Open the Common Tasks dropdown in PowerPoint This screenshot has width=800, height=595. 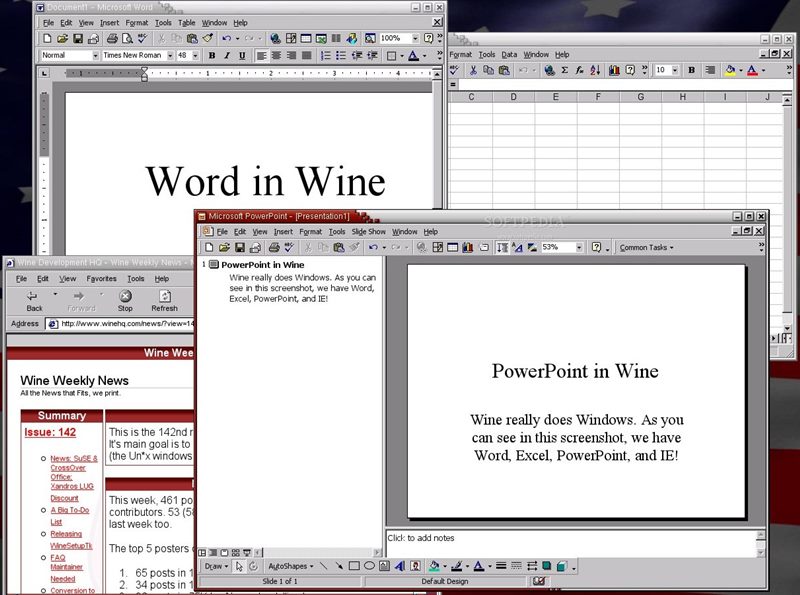click(648, 247)
